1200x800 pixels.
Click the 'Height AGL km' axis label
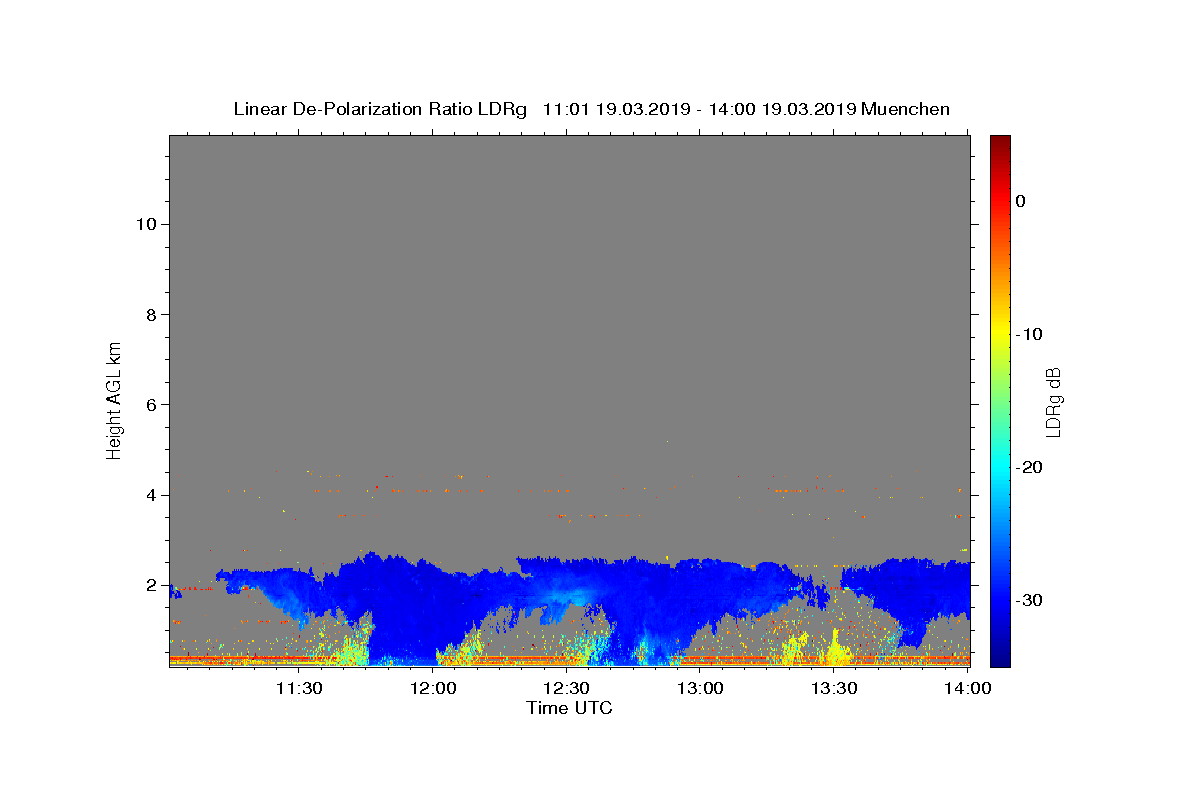(115, 399)
